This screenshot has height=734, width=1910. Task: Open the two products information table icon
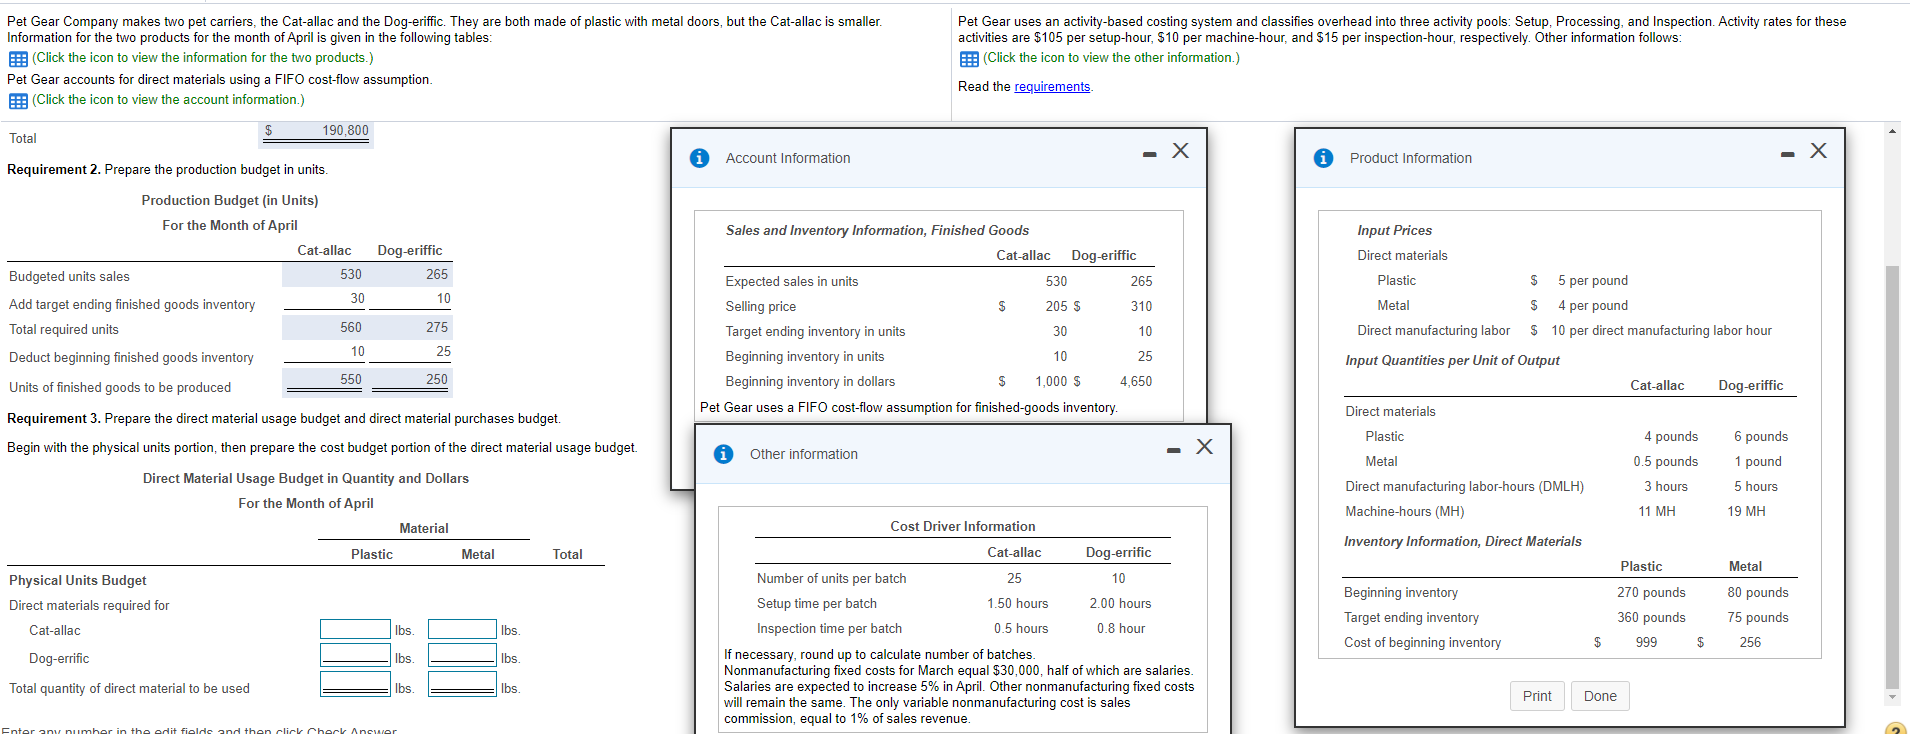(x=18, y=59)
